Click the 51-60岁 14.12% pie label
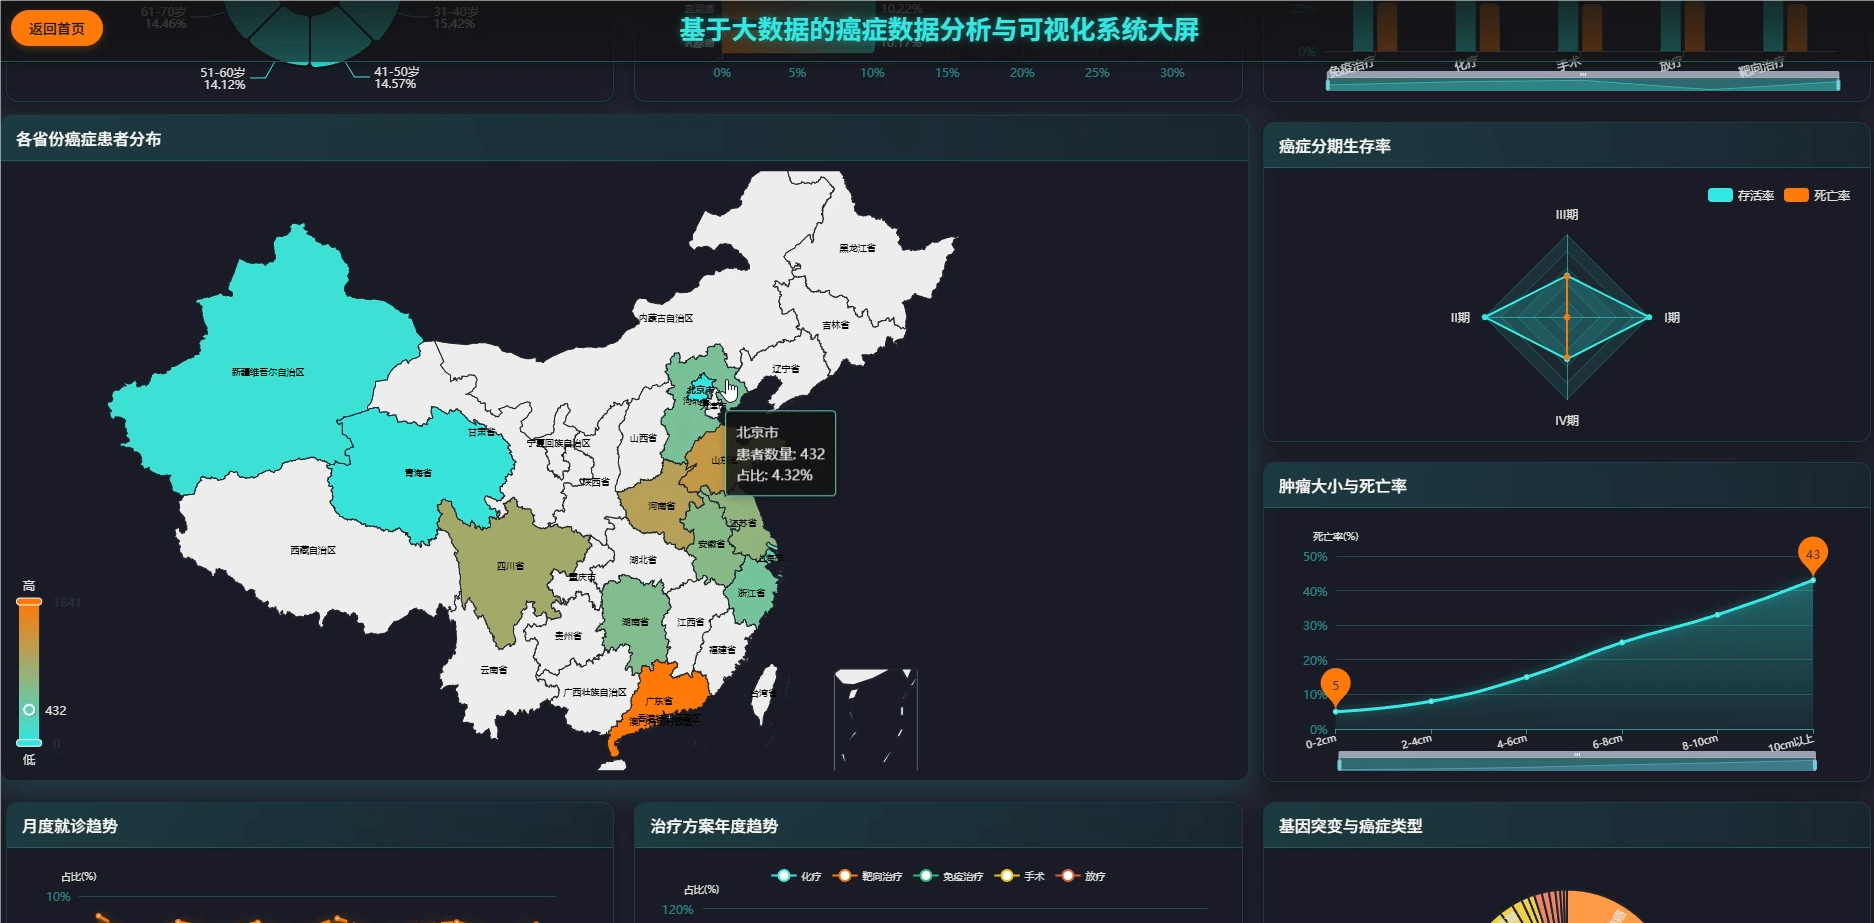The height and width of the screenshot is (923, 1874). [x=223, y=78]
